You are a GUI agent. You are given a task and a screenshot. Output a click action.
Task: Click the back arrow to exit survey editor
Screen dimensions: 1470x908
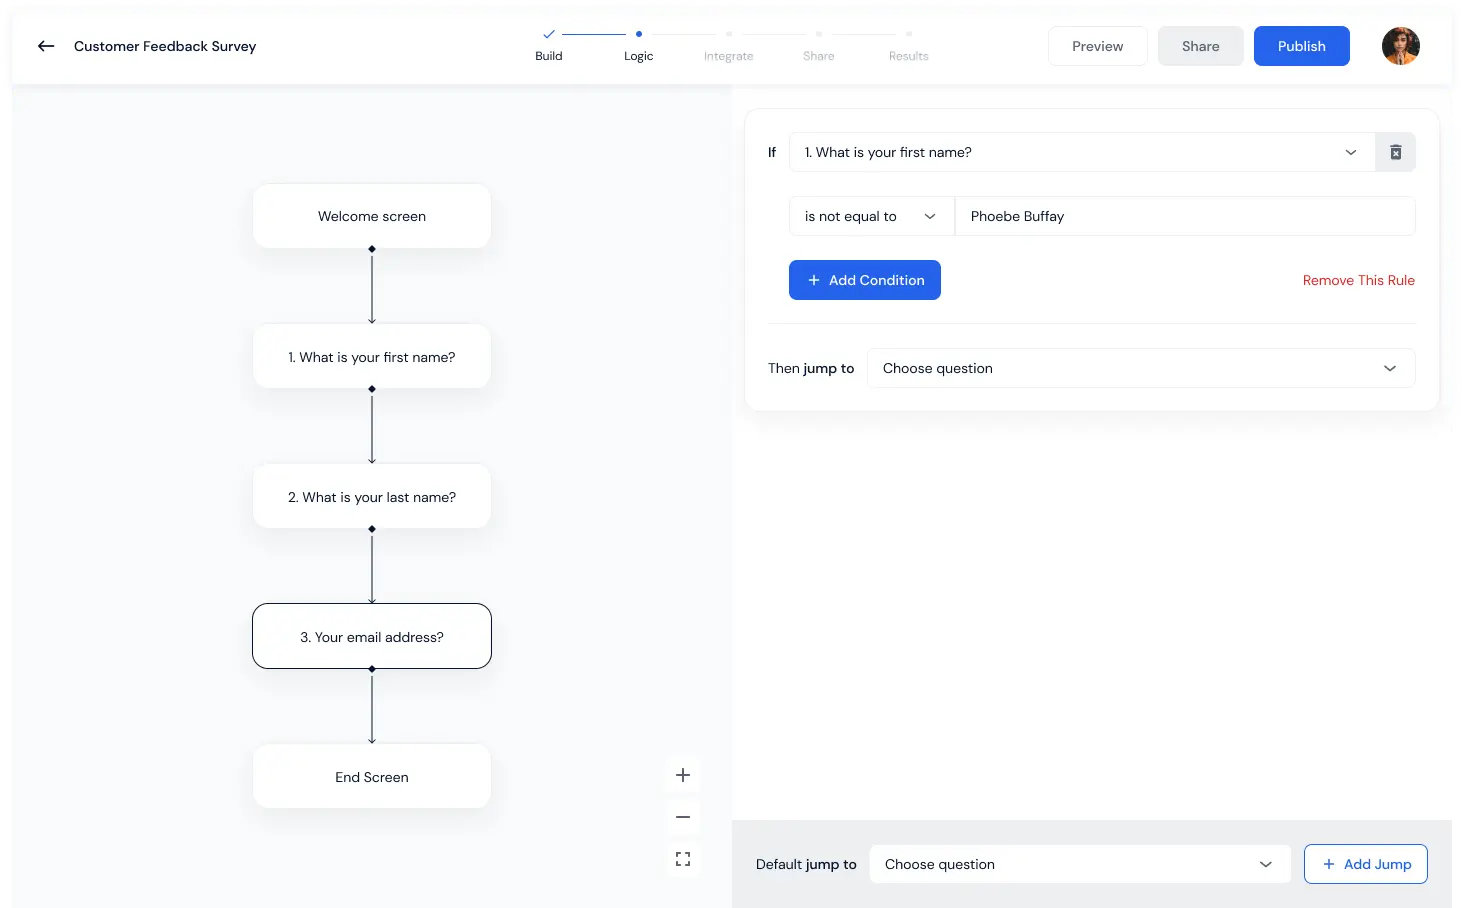(45, 46)
